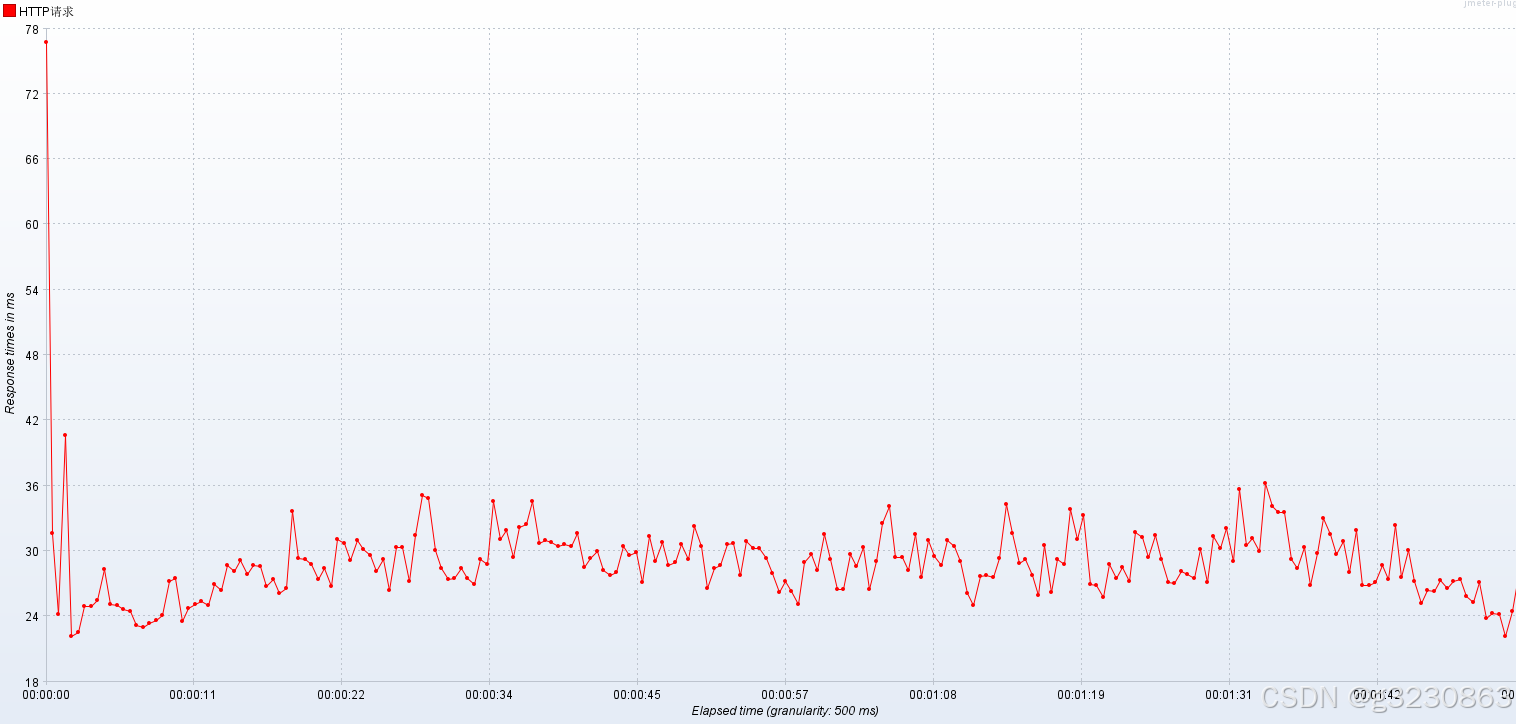
Task: Click the y-axis value 66
Action: [32, 159]
